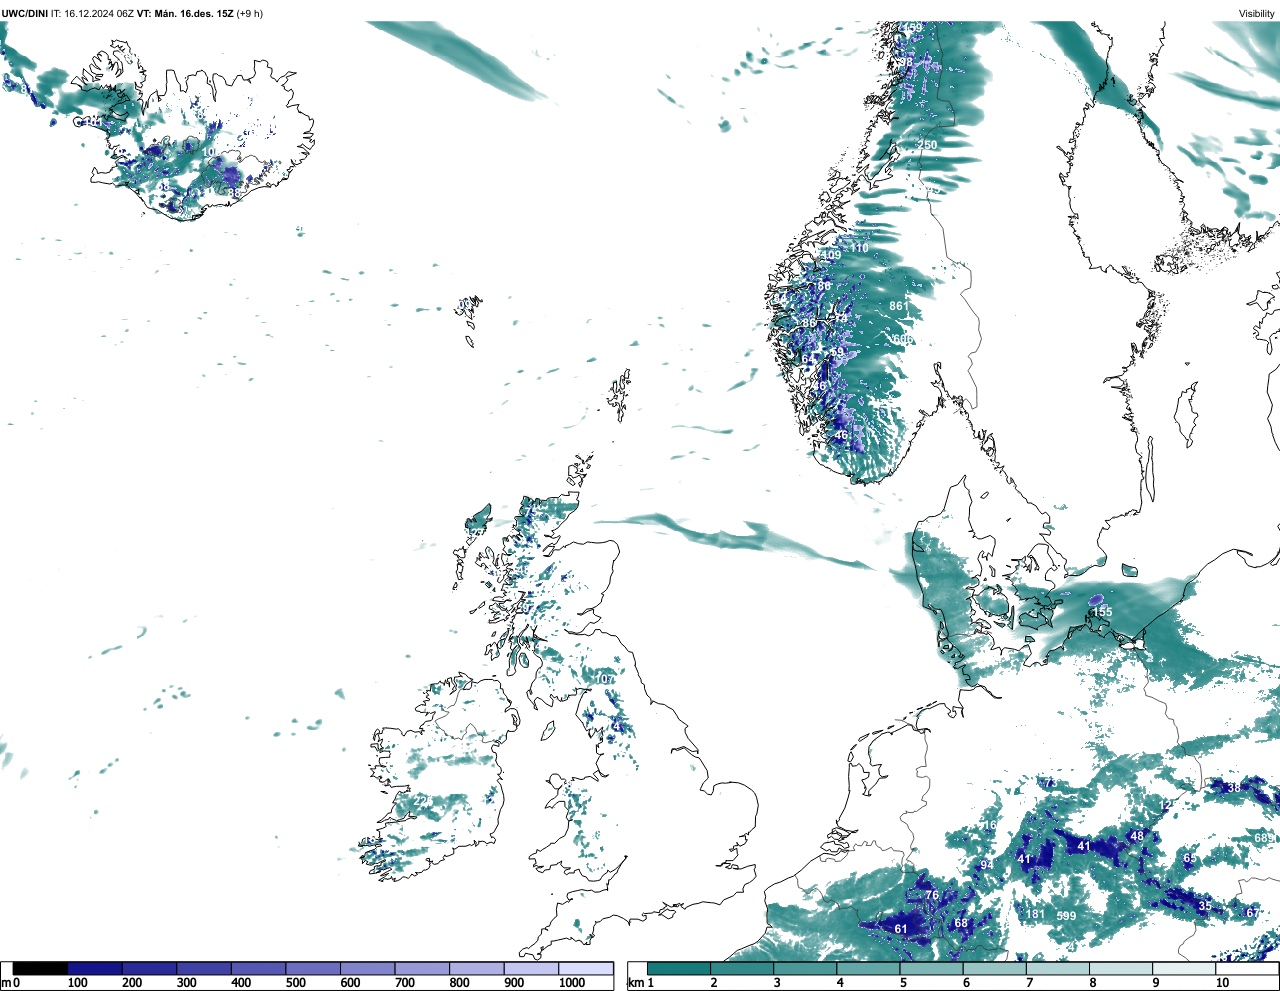Click the "5" km legend tick label

[x=904, y=983]
